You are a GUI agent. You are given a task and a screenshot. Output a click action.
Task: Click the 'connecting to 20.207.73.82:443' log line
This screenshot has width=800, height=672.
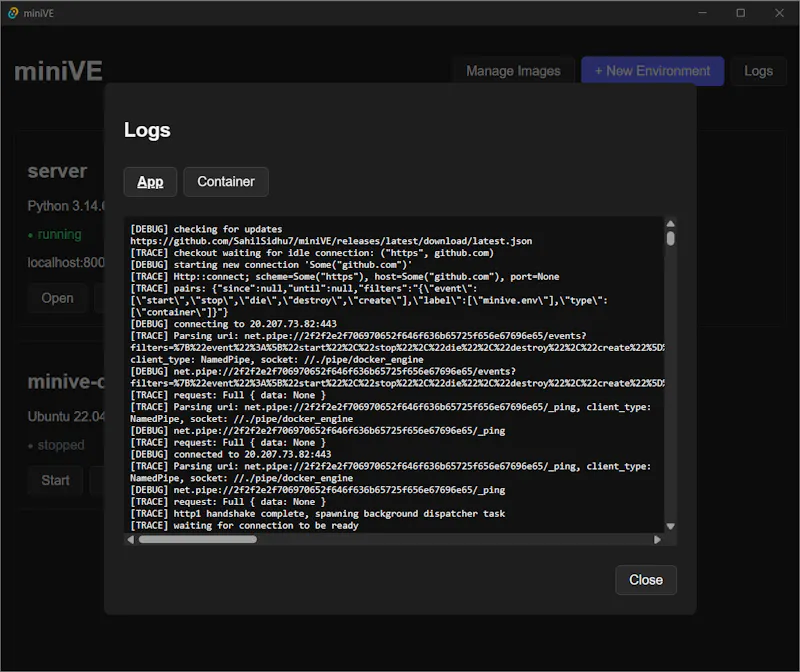pyautogui.click(x=233, y=324)
